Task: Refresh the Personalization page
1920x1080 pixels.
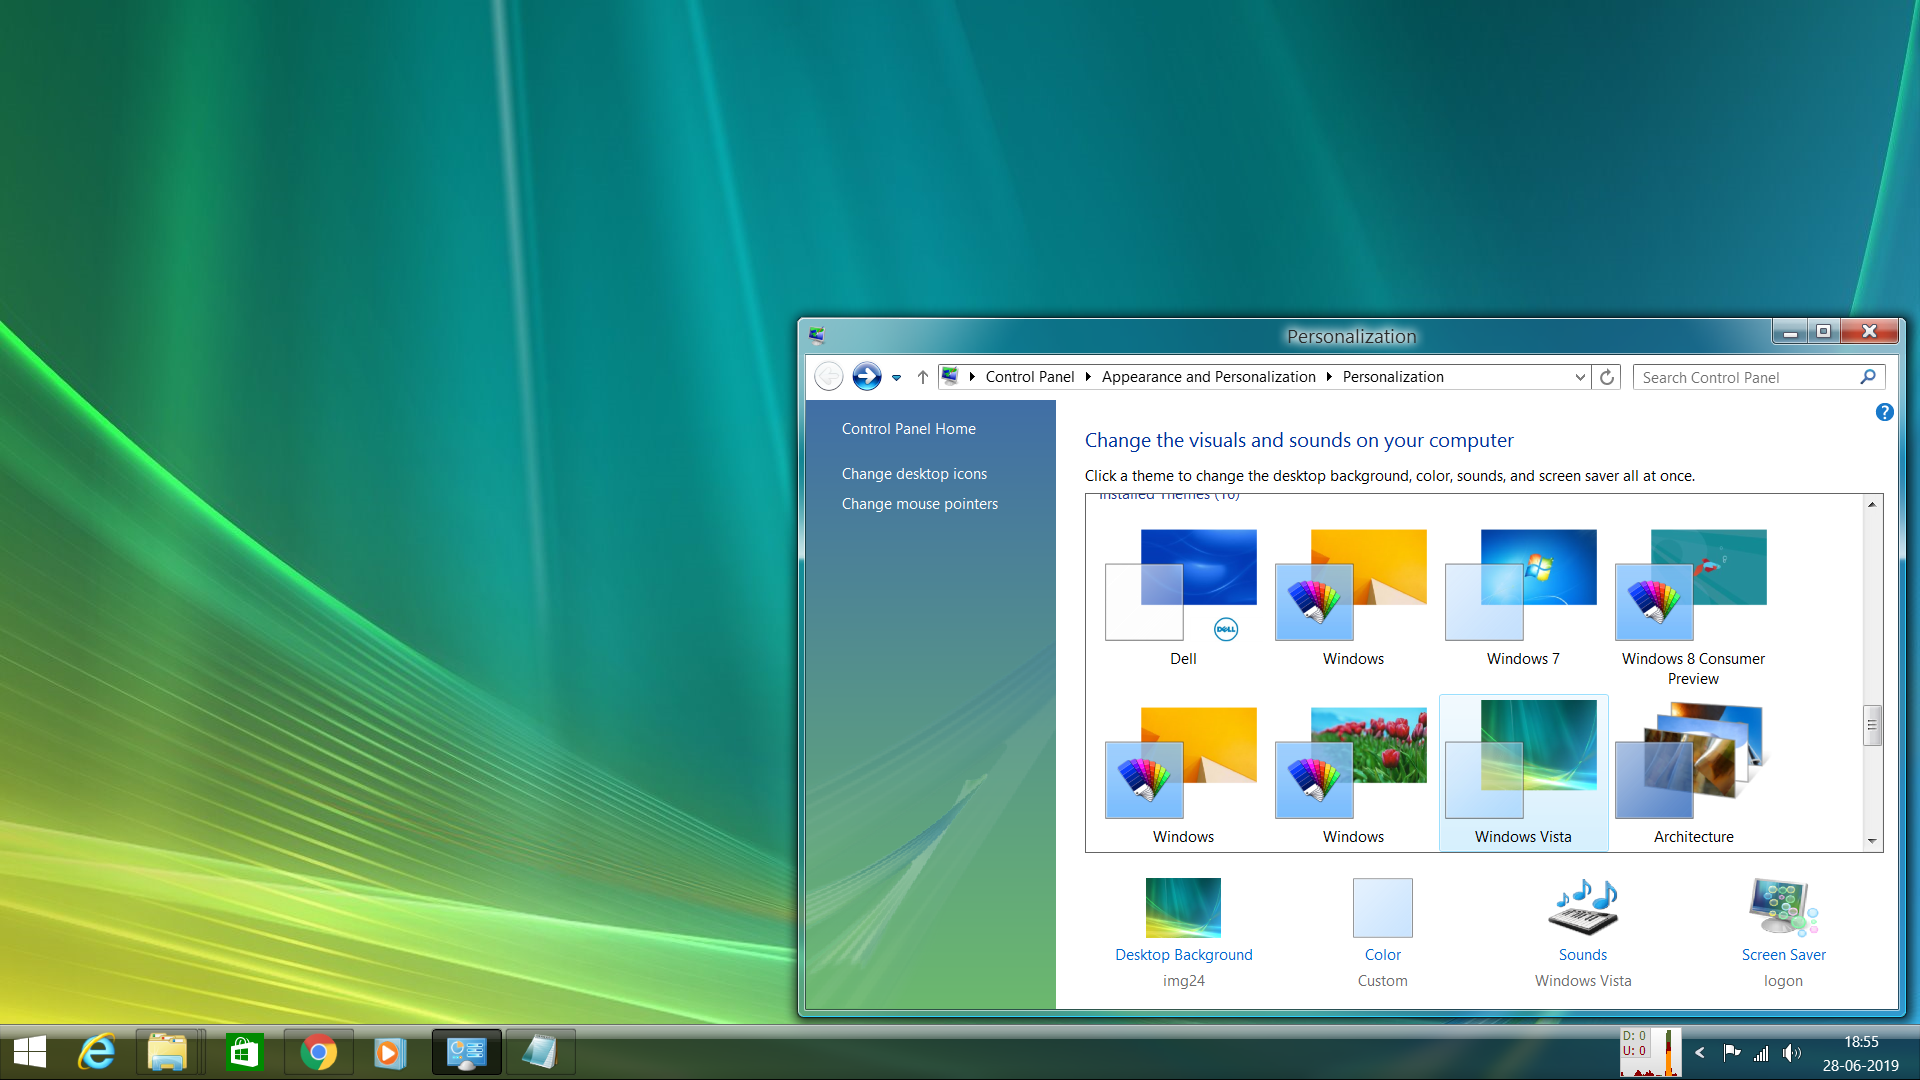Action: click(x=1607, y=377)
